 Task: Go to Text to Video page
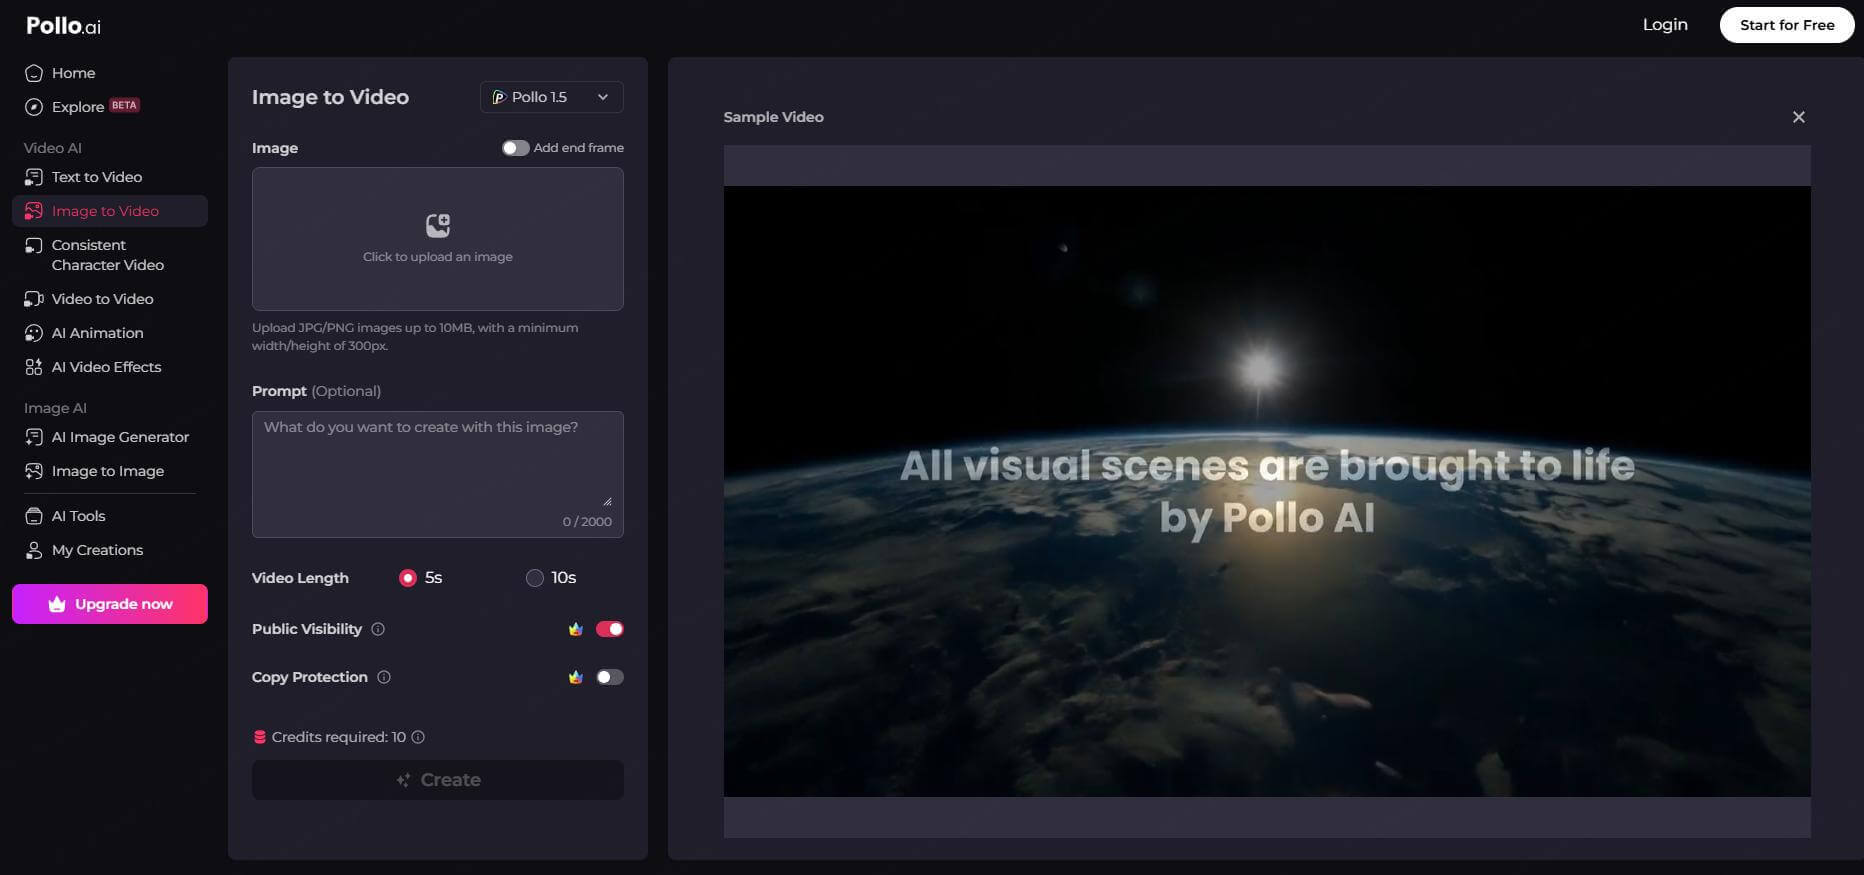(96, 177)
